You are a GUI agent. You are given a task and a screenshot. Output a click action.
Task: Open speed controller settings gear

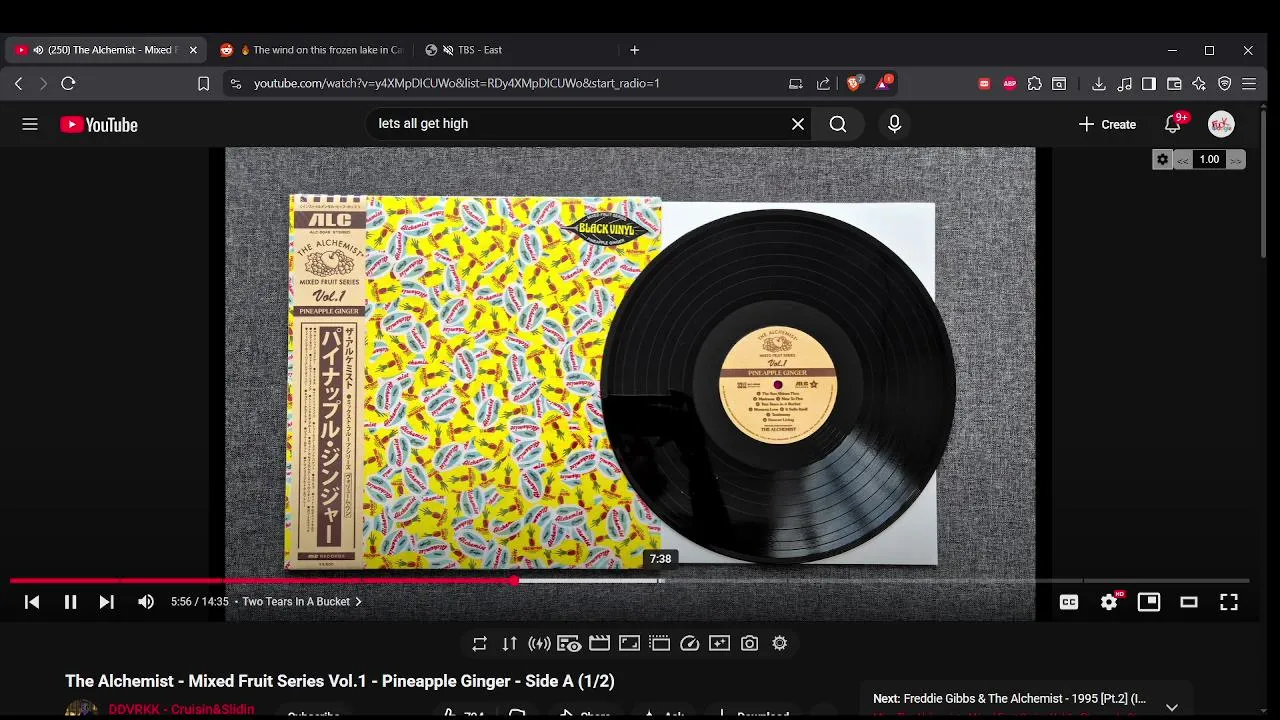1162,159
